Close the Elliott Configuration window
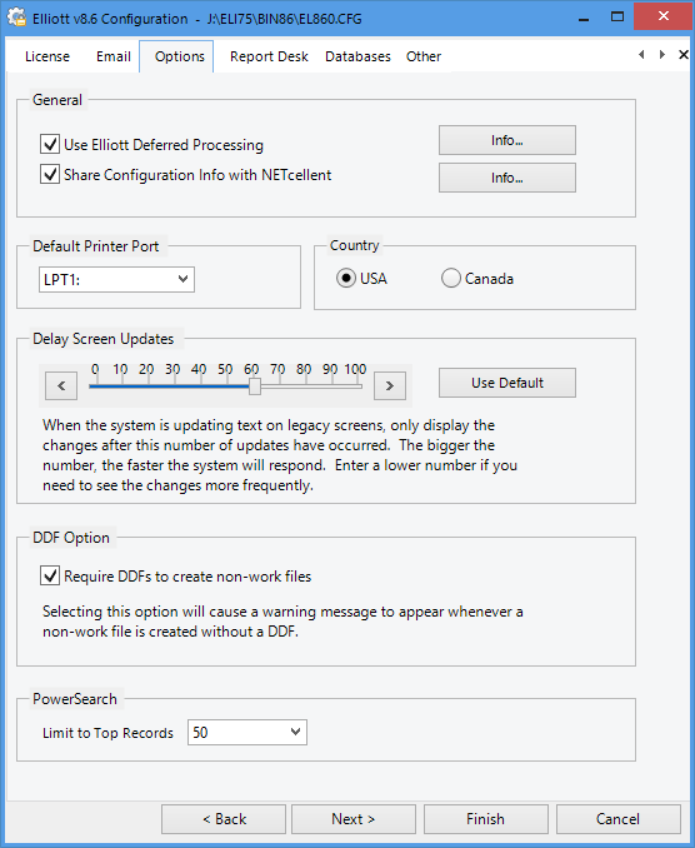695x848 pixels. 664,17
